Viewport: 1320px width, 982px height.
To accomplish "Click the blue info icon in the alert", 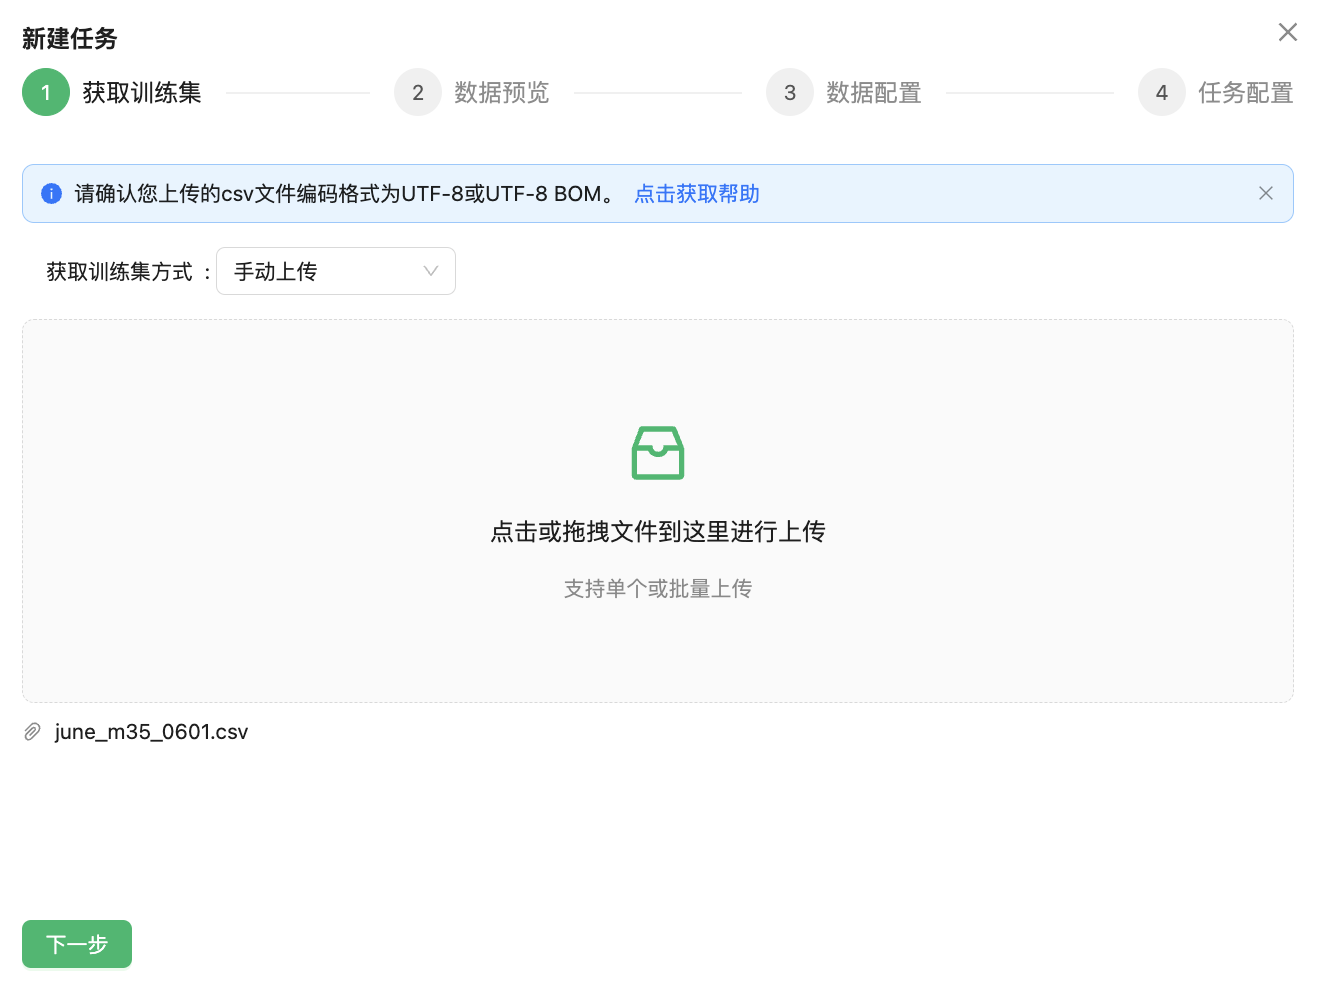I will coord(51,194).
